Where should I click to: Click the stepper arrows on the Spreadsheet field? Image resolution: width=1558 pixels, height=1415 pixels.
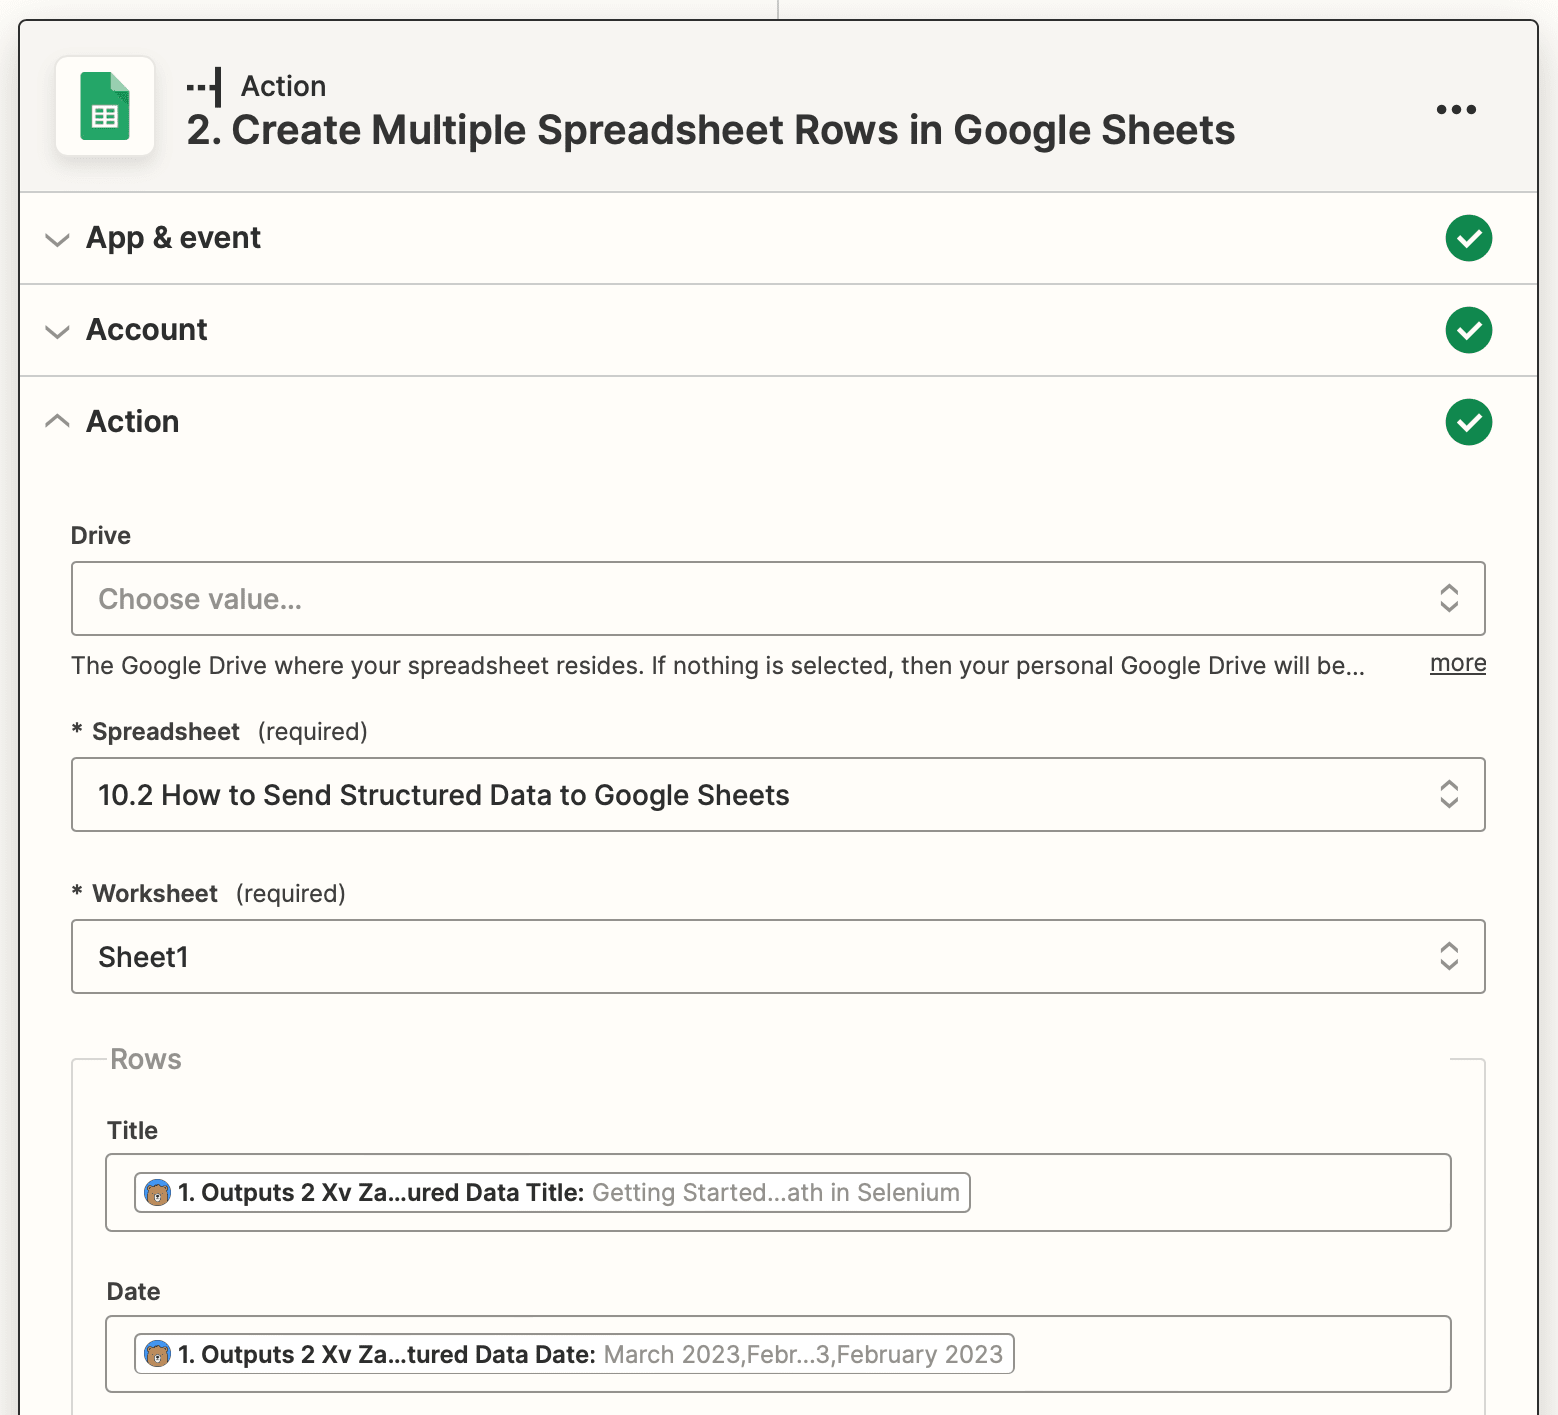coord(1449,794)
